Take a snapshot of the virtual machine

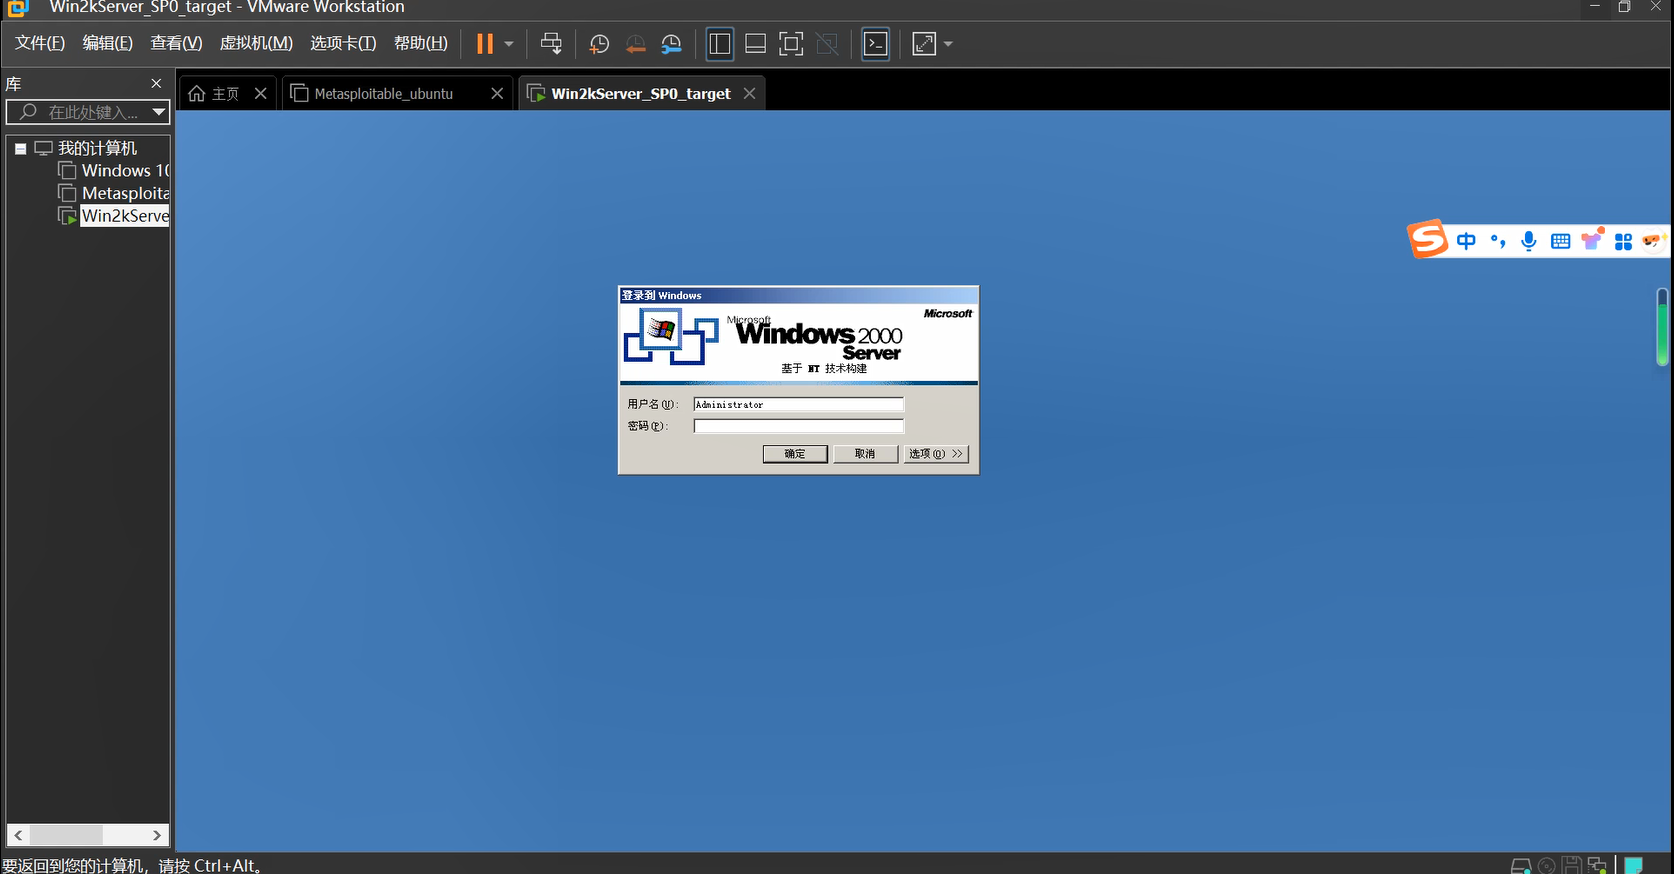pos(599,44)
